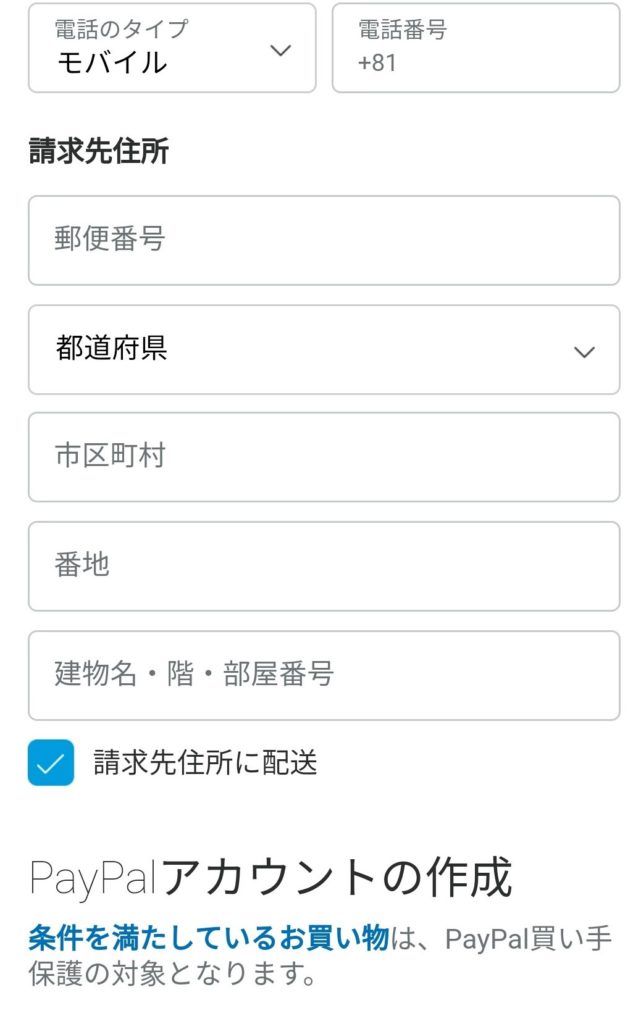This screenshot has height=1024, width=641.
Task: Open the 電話のタイプ dropdown
Action: 171,48
